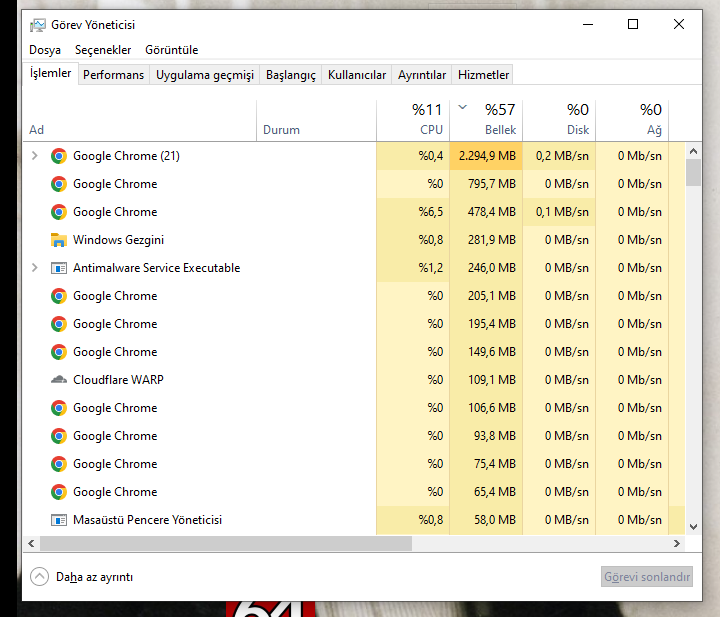
Task: Click the %6,5 CPU cell
Action: point(413,212)
